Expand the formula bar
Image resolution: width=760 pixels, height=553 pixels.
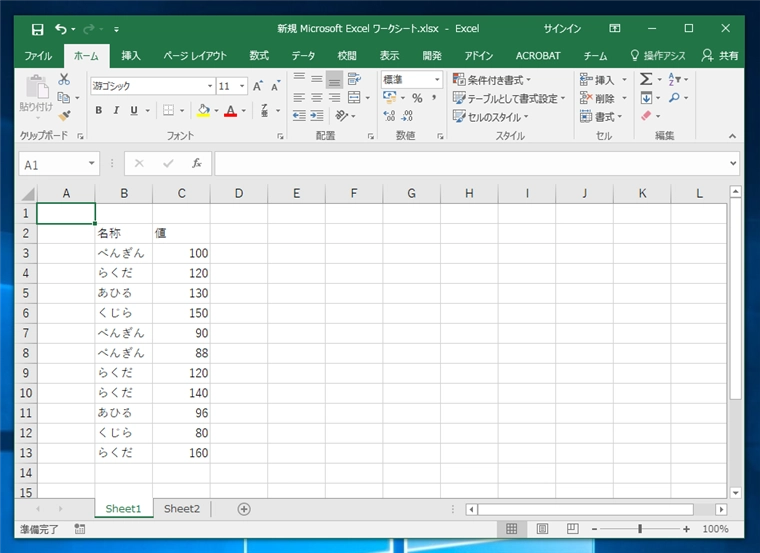pyautogui.click(x=733, y=163)
